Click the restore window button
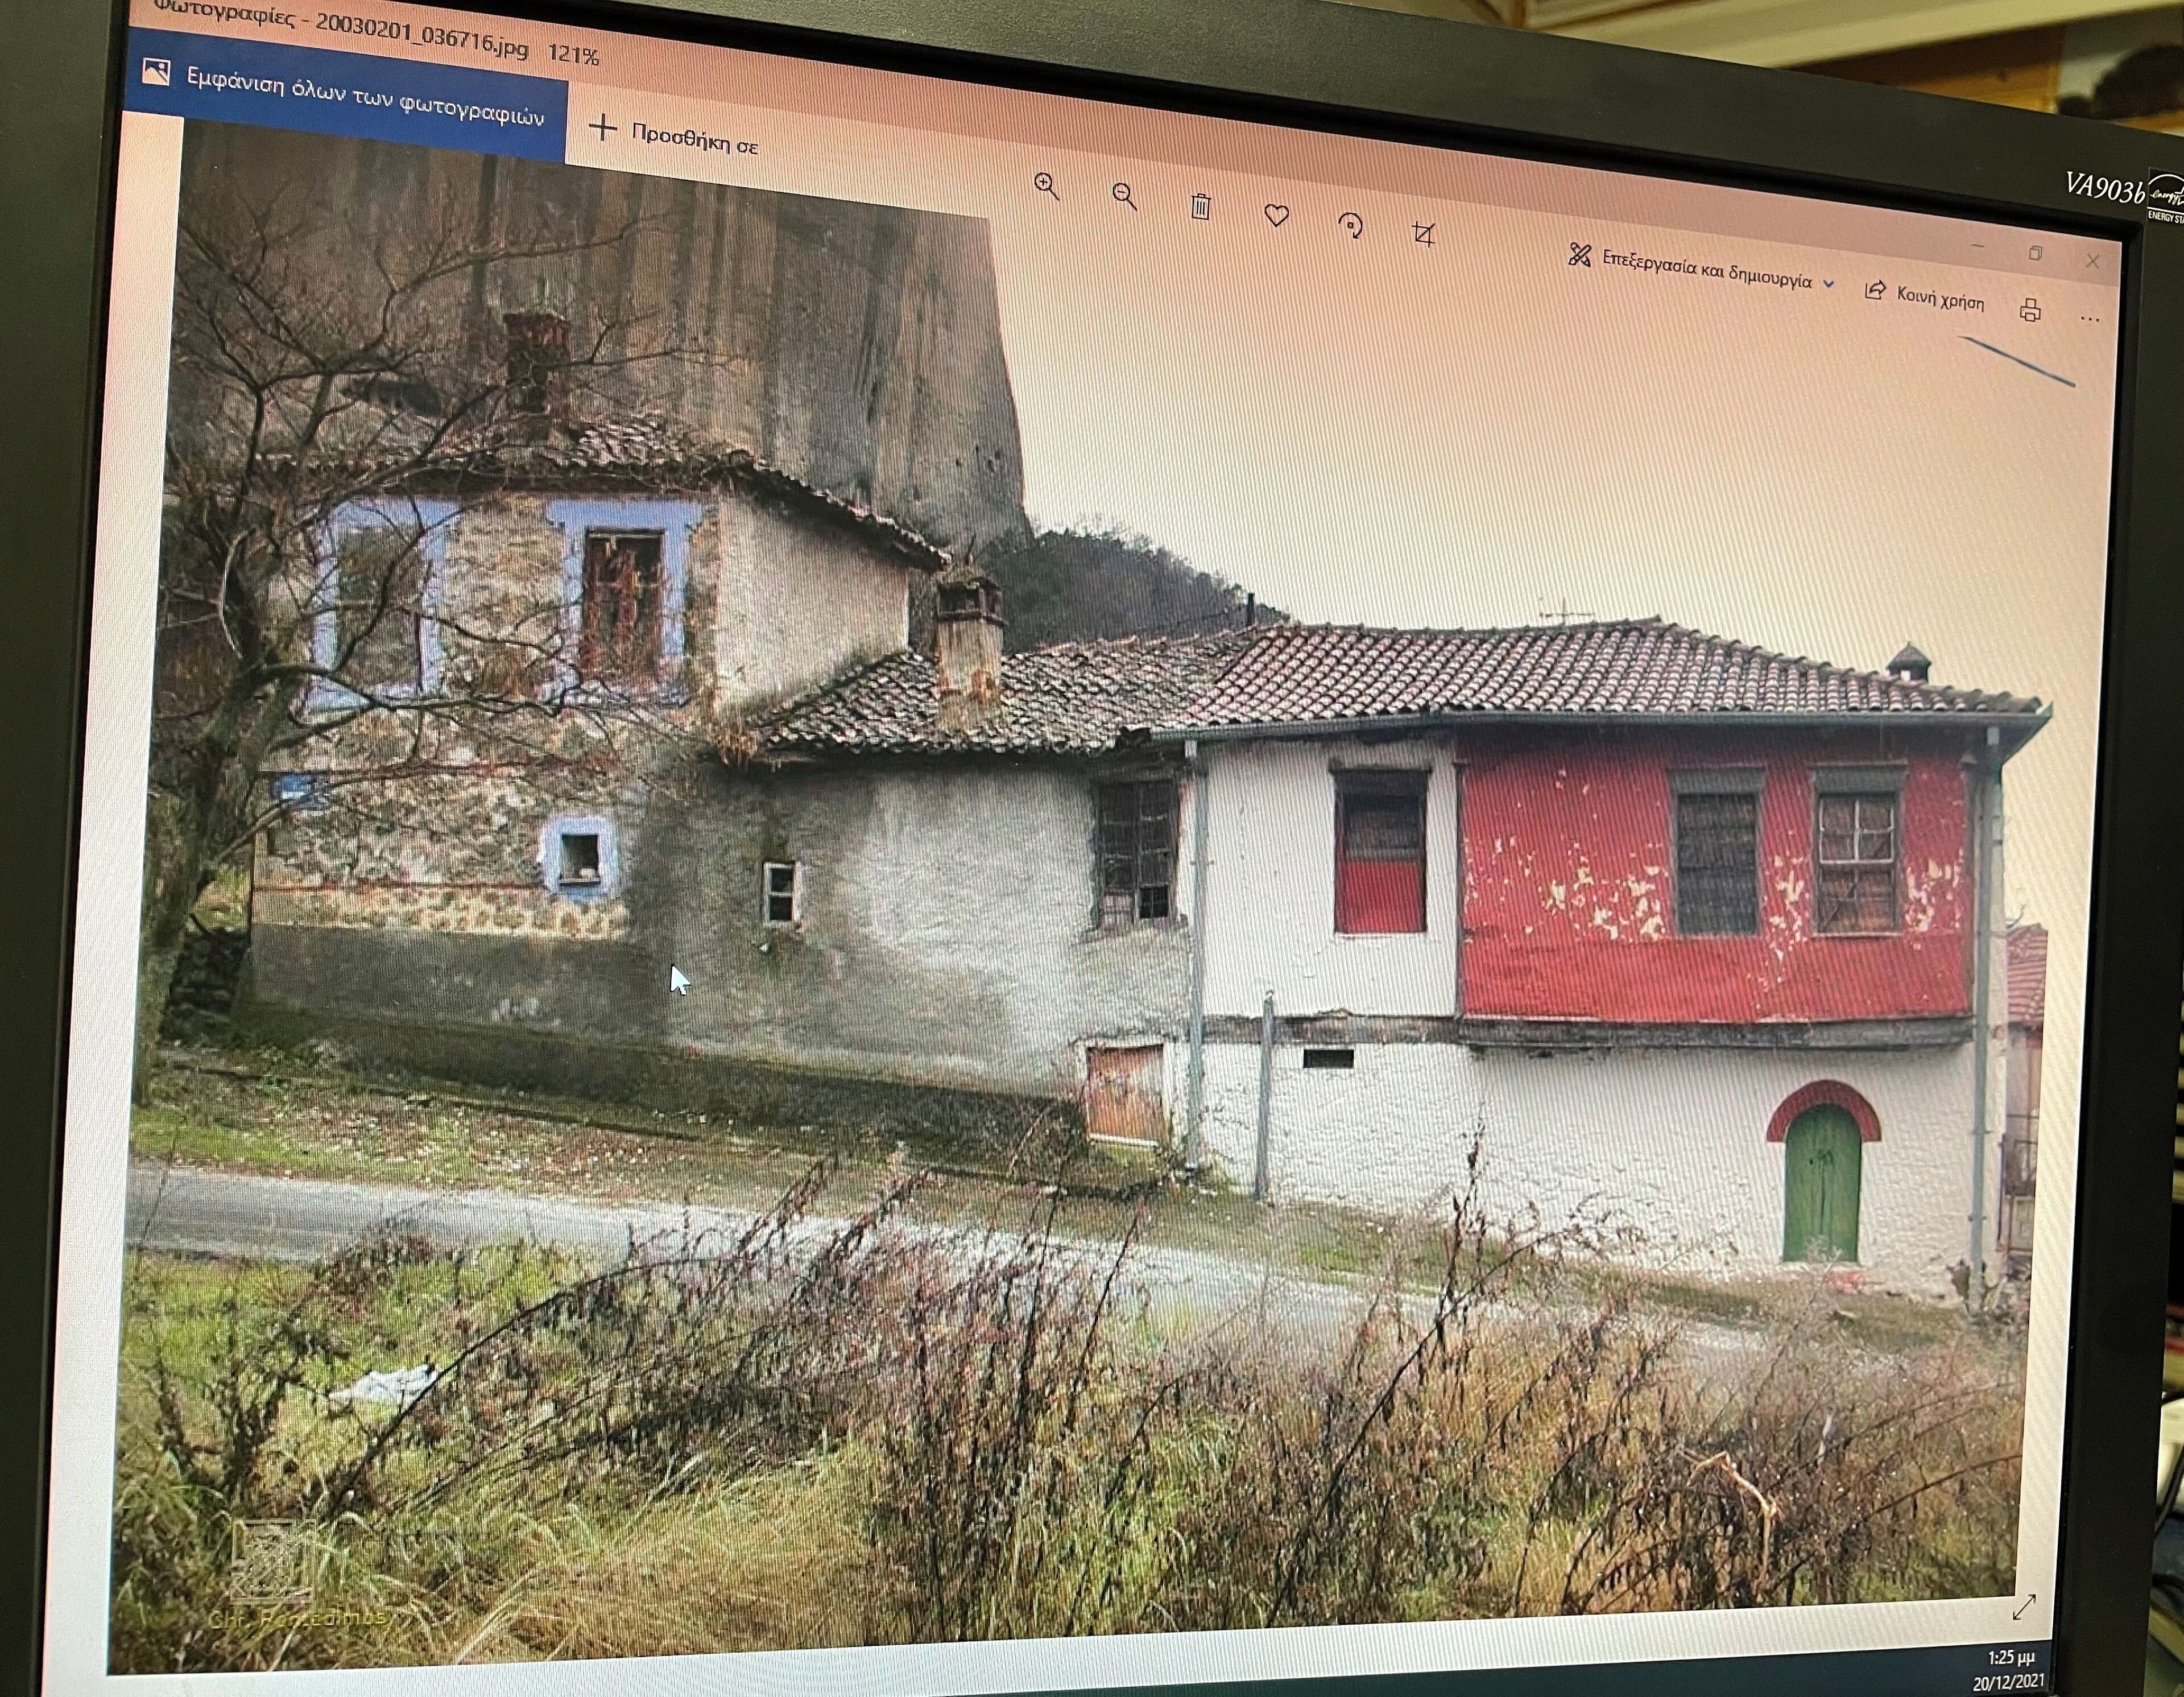The image size is (2184, 1697). pyautogui.click(x=2034, y=254)
